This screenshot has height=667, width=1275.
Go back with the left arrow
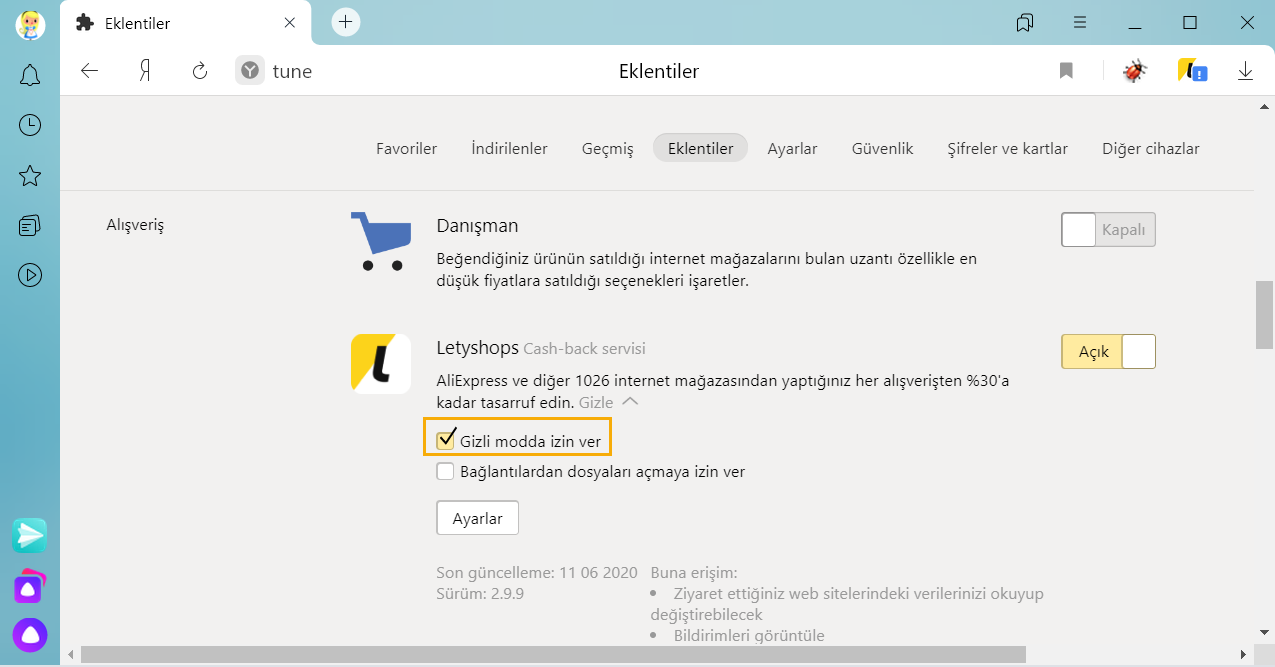(90, 71)
